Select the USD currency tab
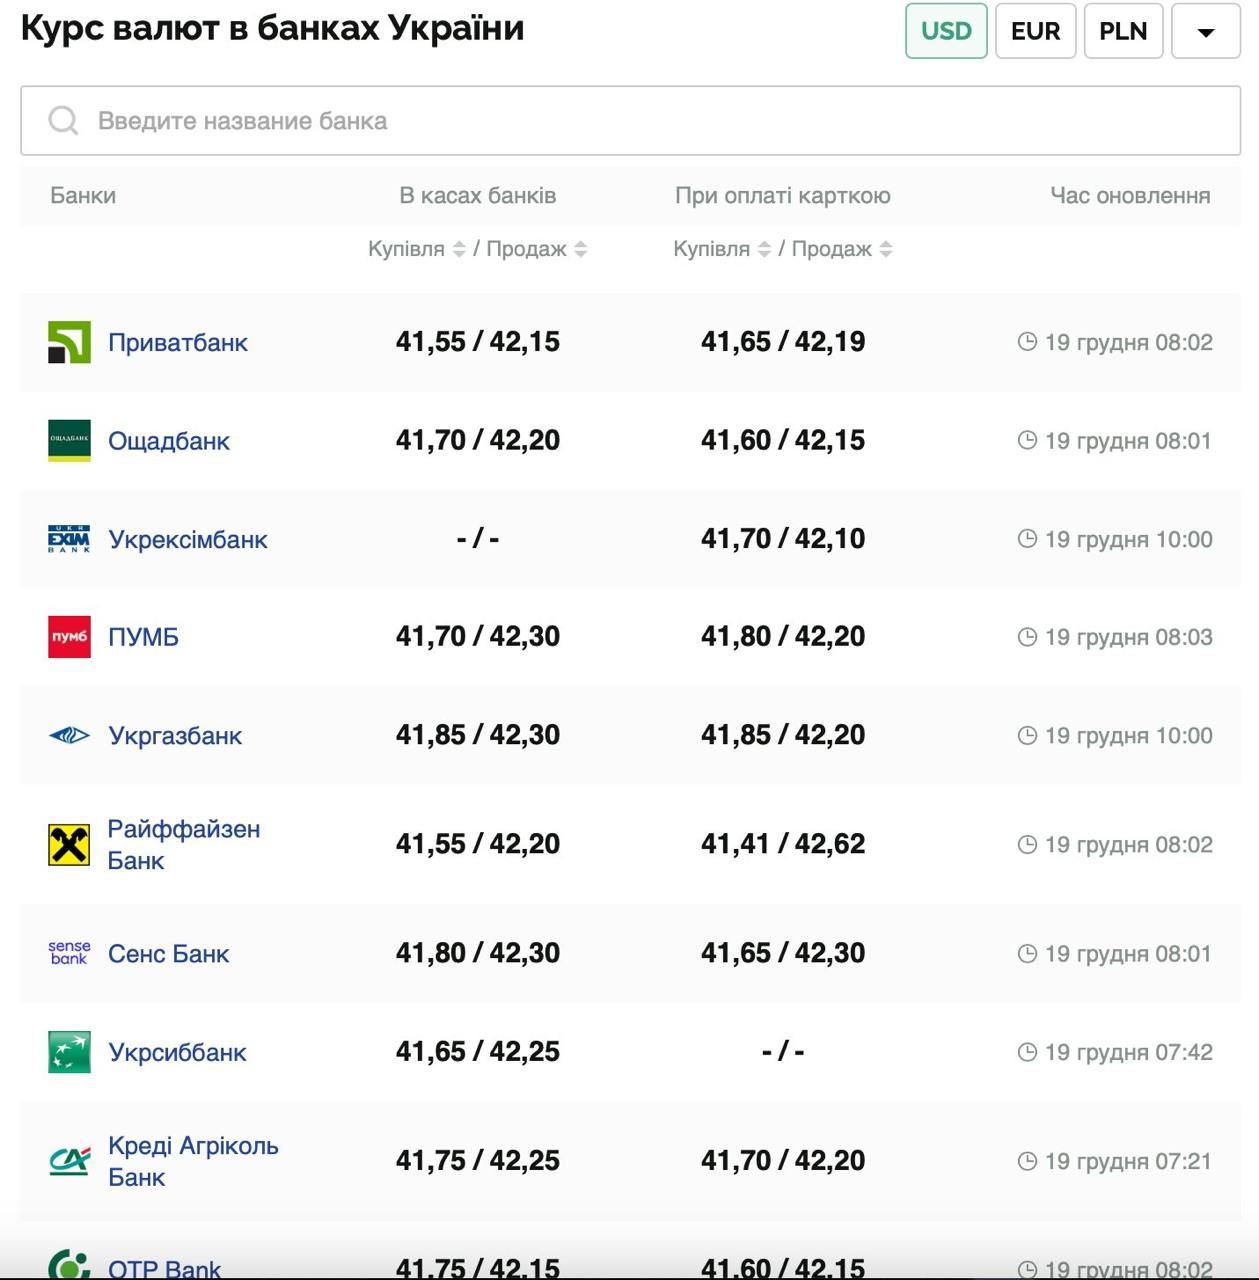Image resolution: width=1259 pixels, height=1280 pixels. pos(945,31)
